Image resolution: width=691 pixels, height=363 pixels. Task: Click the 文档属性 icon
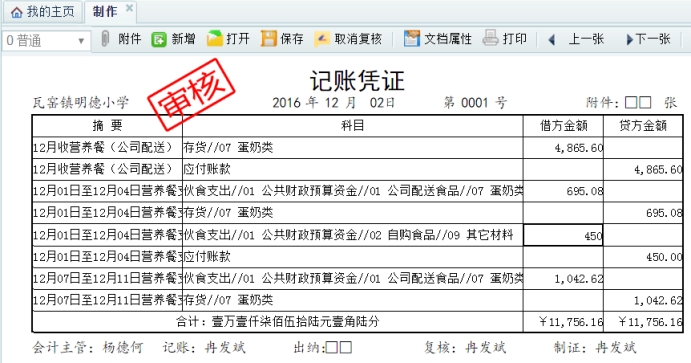pos(412,39)
